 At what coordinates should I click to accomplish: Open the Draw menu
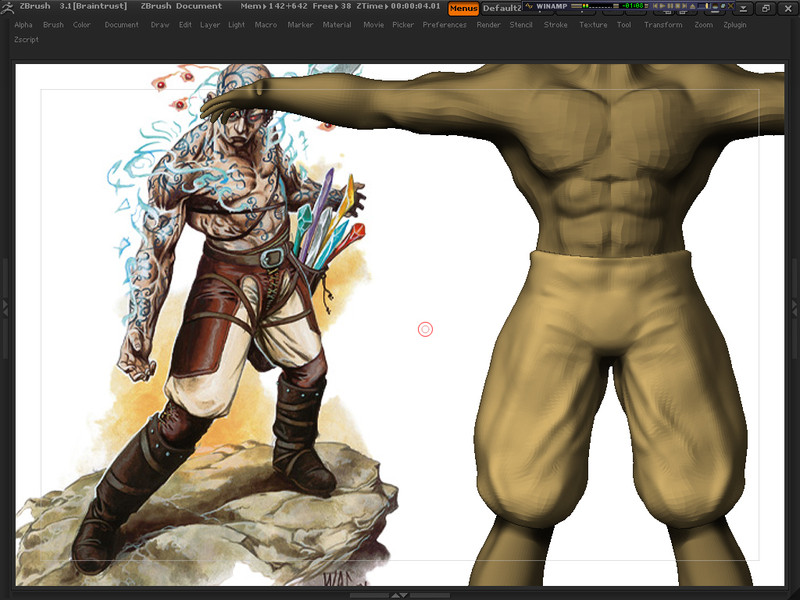(x=160, y=24)
